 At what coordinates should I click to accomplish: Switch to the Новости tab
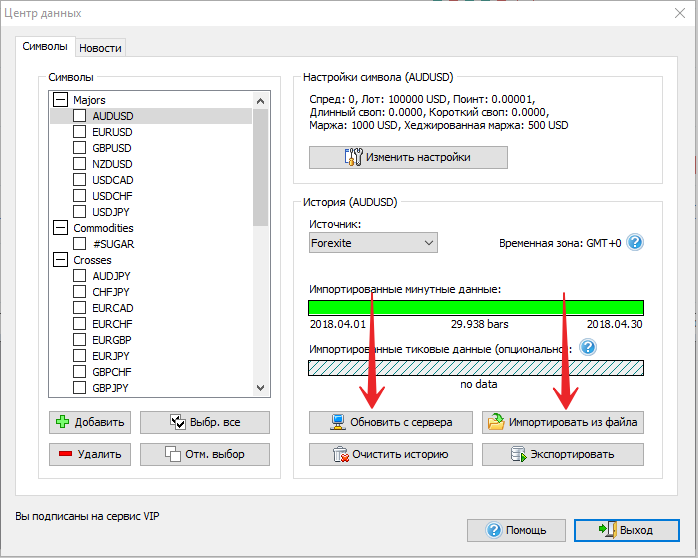[100, 47]
